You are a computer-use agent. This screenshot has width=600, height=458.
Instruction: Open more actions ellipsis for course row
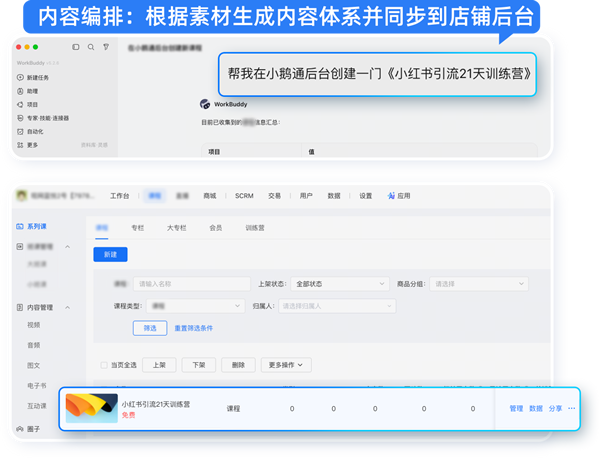571,408
